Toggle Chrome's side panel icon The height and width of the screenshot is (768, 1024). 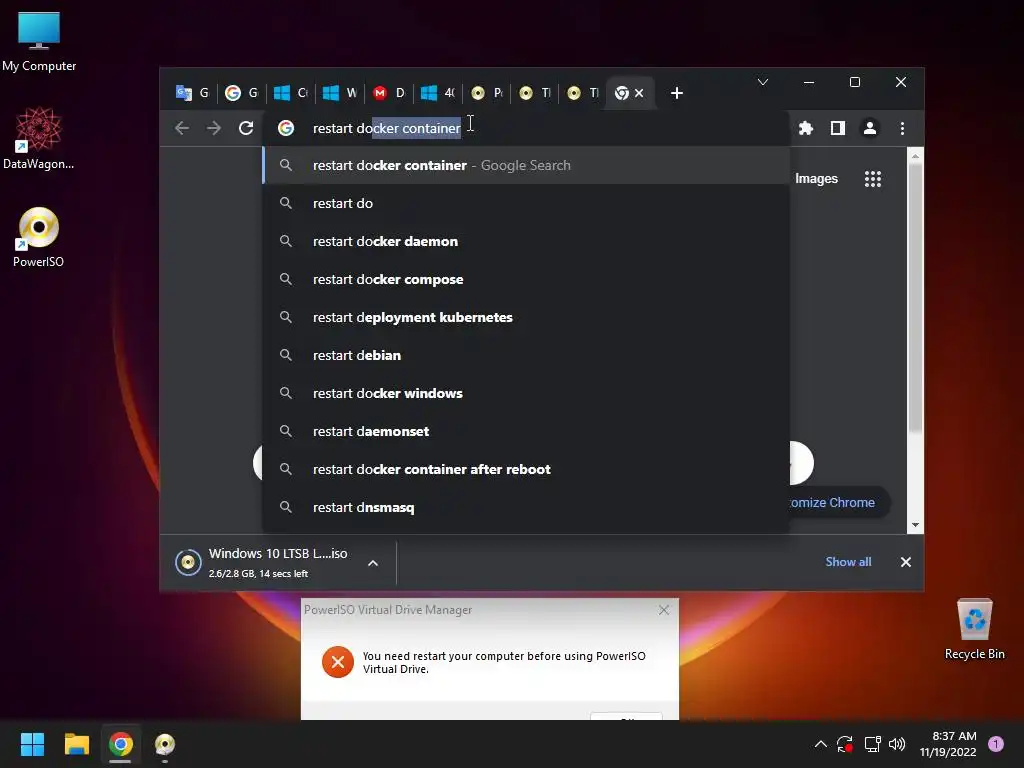pos(838,128)
